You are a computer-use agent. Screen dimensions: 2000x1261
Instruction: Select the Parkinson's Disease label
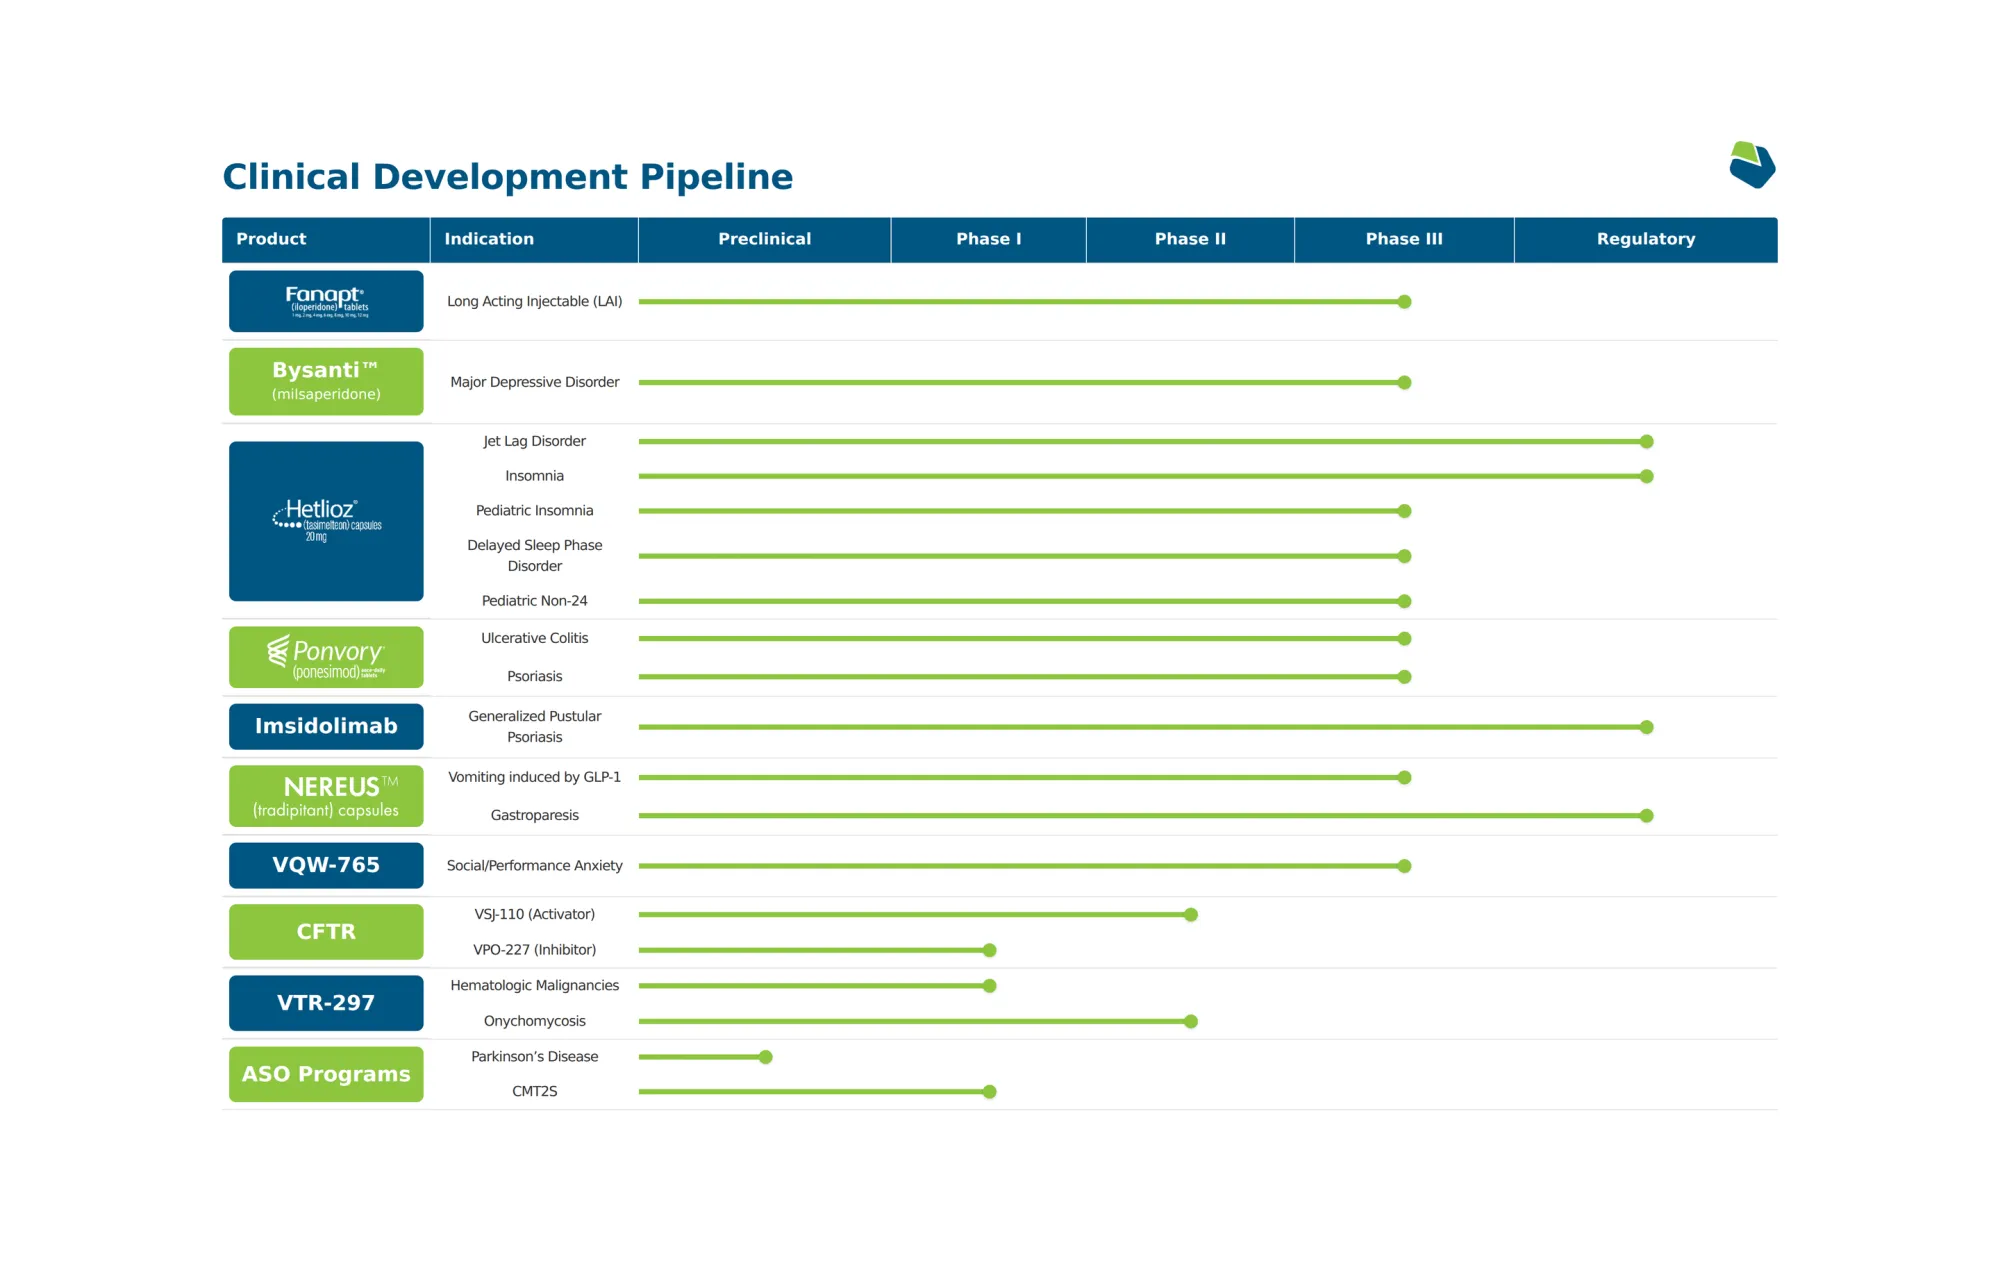534,1057
